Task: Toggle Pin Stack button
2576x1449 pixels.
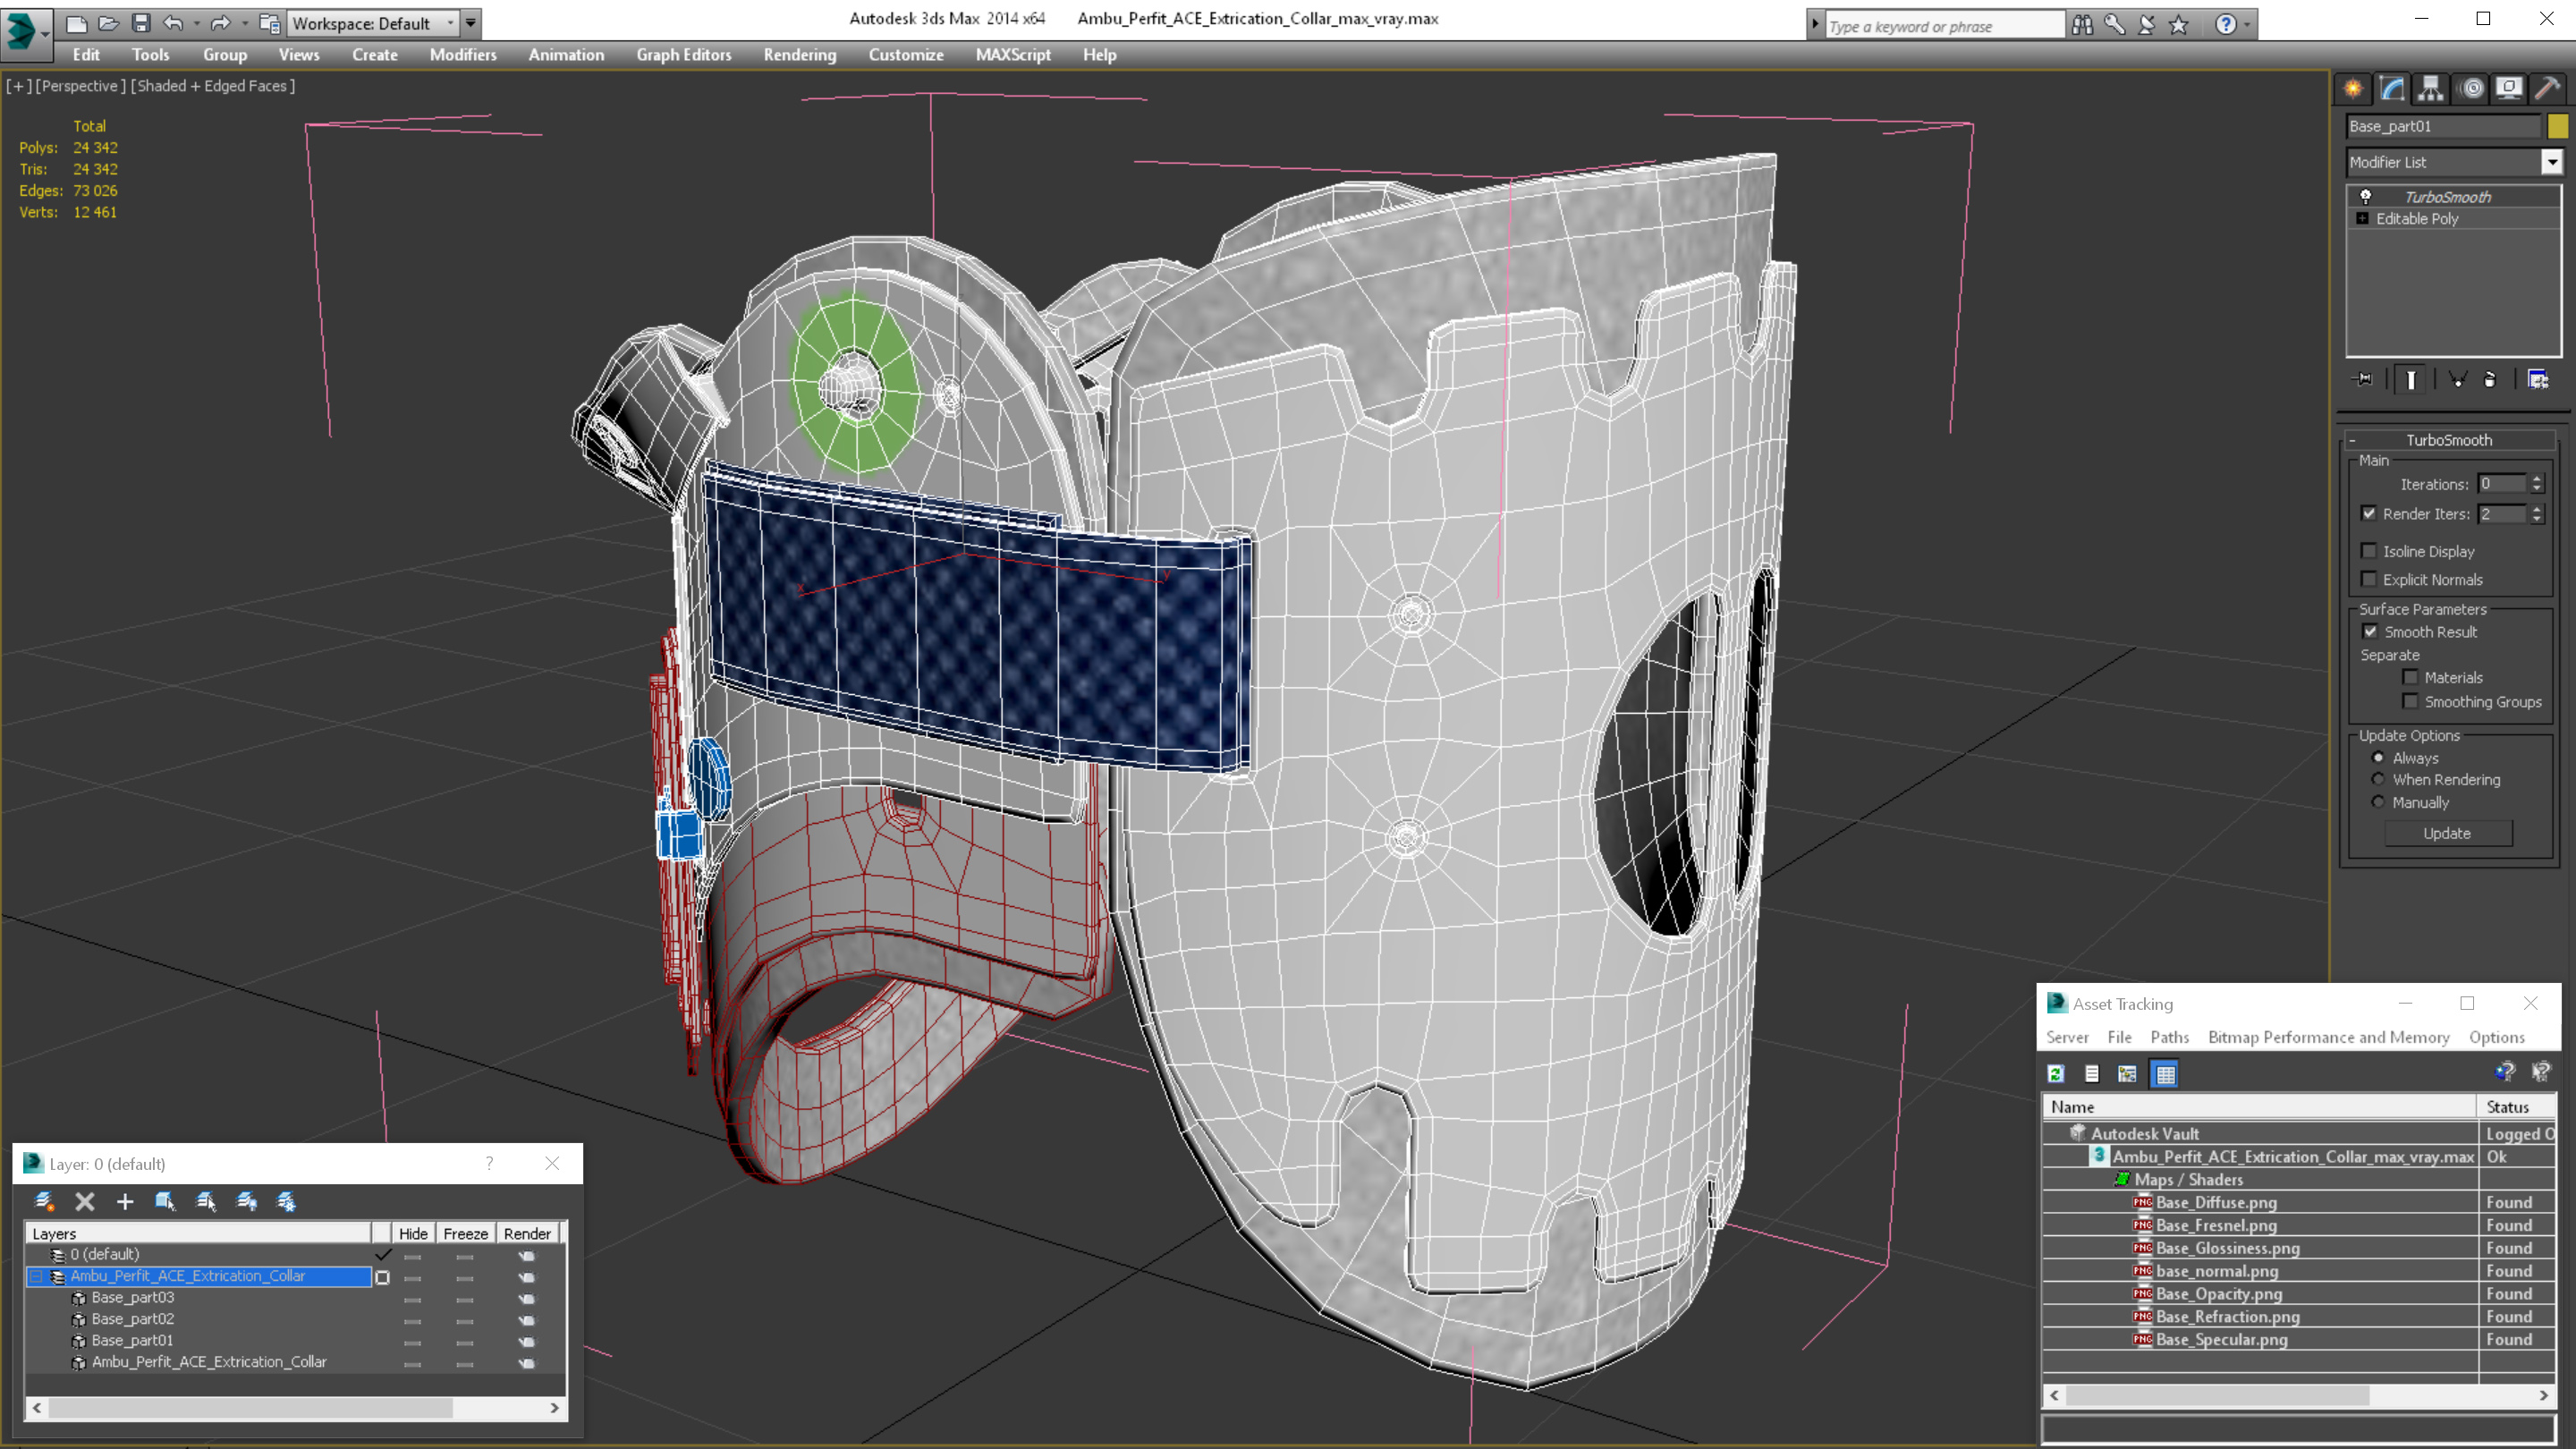Action: point(2363,379)
